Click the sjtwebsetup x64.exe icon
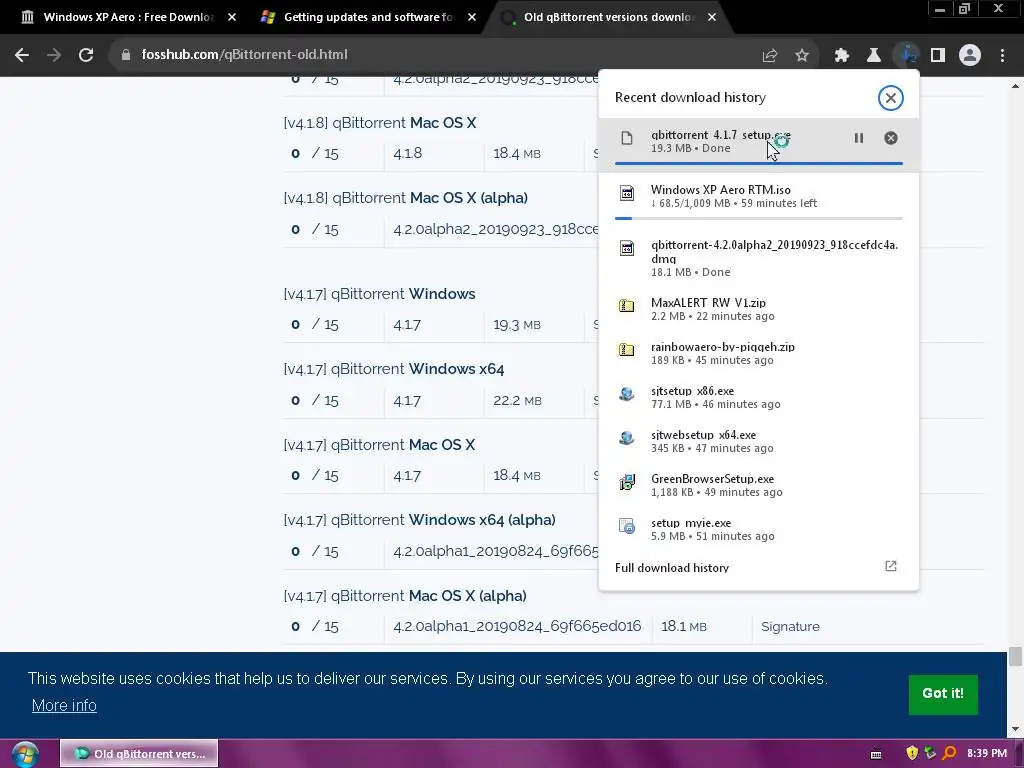 point(626,438)
